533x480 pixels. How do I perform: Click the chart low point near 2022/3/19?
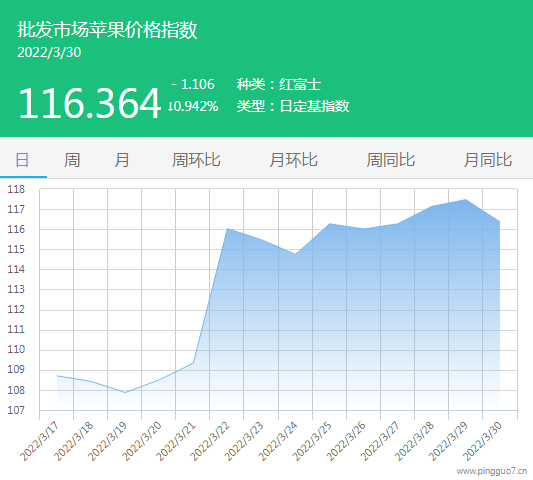pyautogui.click(x=125, y=392)
